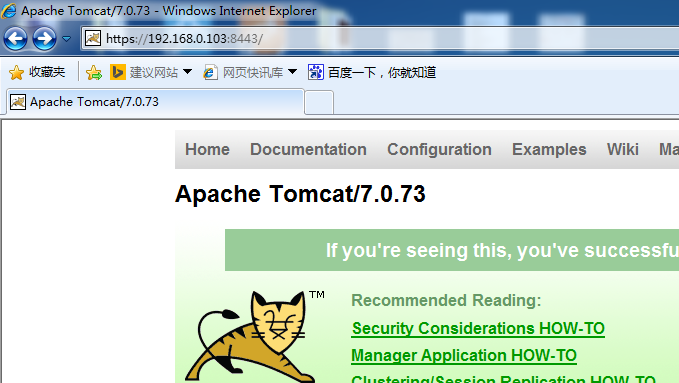Open the 百度一下，你就知道 favorite link
679x383 pixels.
(x=372, y=72)
